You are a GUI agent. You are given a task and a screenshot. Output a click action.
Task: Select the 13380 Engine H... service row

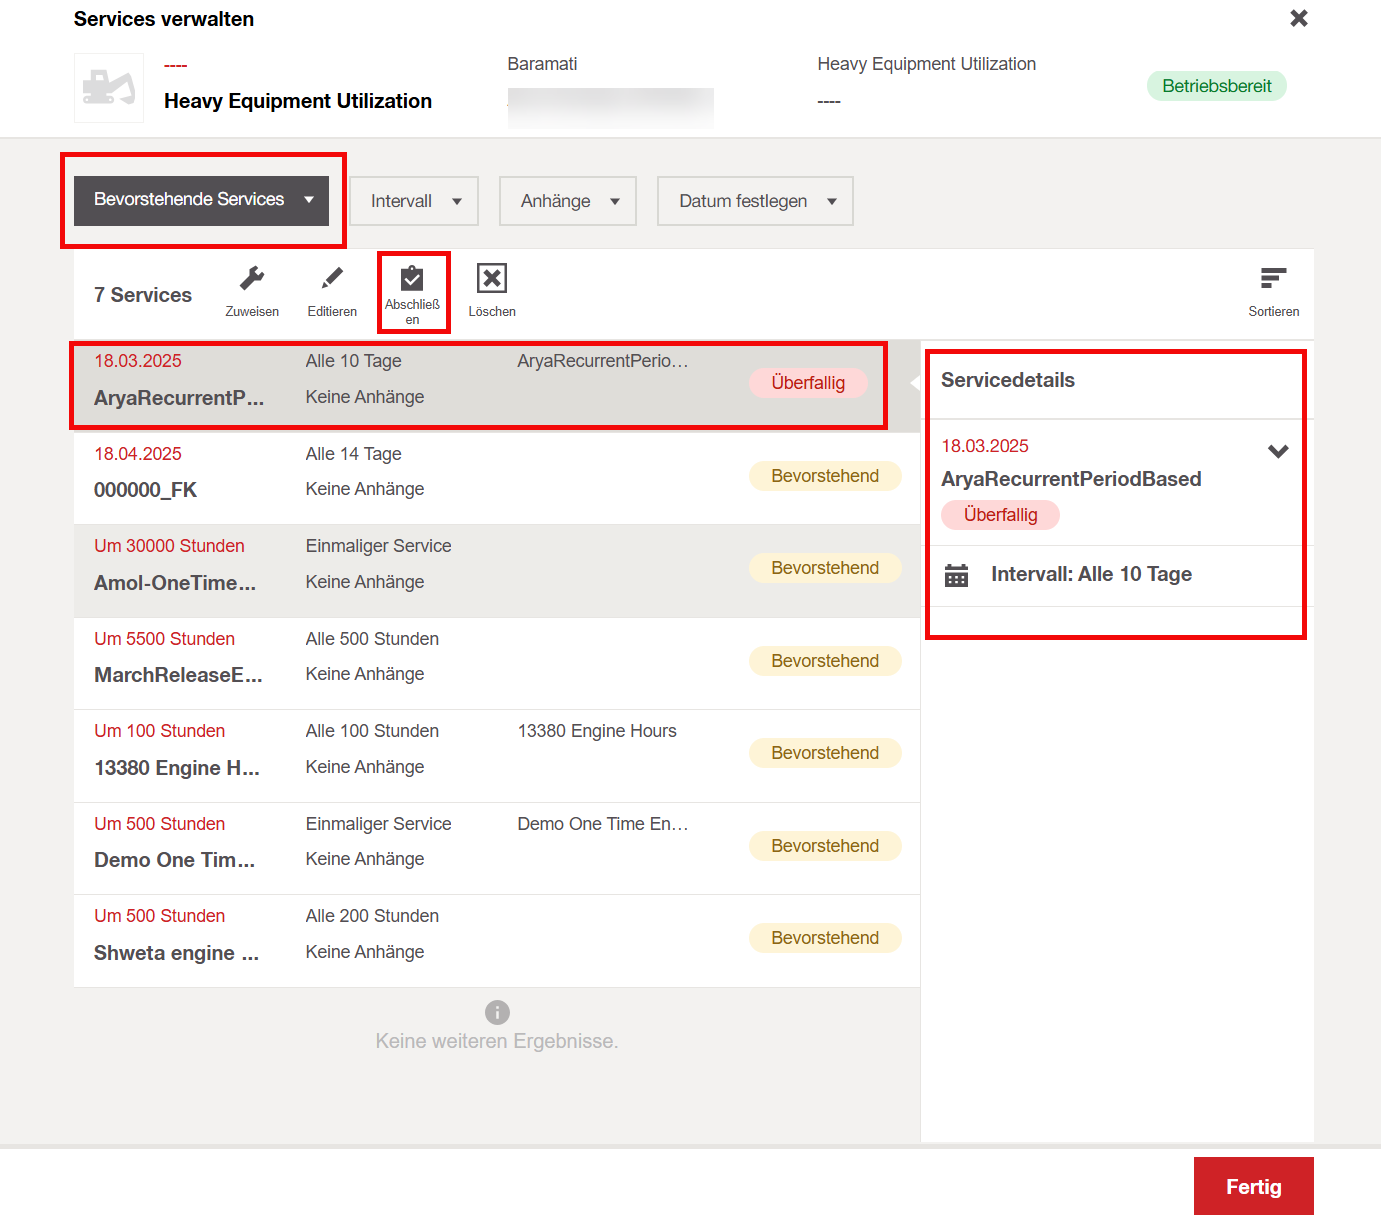[497, 756]
